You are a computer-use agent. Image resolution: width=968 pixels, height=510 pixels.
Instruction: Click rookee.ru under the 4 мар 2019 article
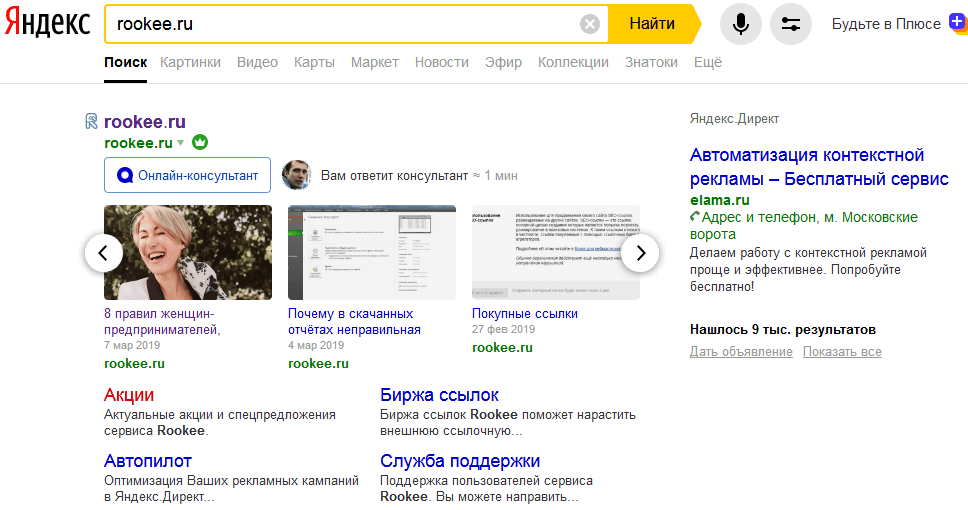(318, 364)
